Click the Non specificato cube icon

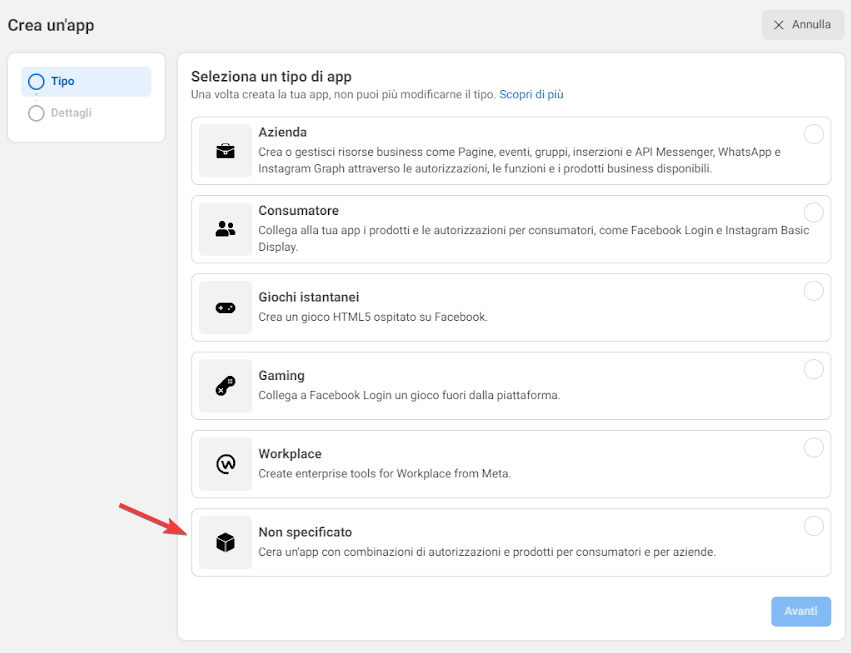tap(225, 542)
